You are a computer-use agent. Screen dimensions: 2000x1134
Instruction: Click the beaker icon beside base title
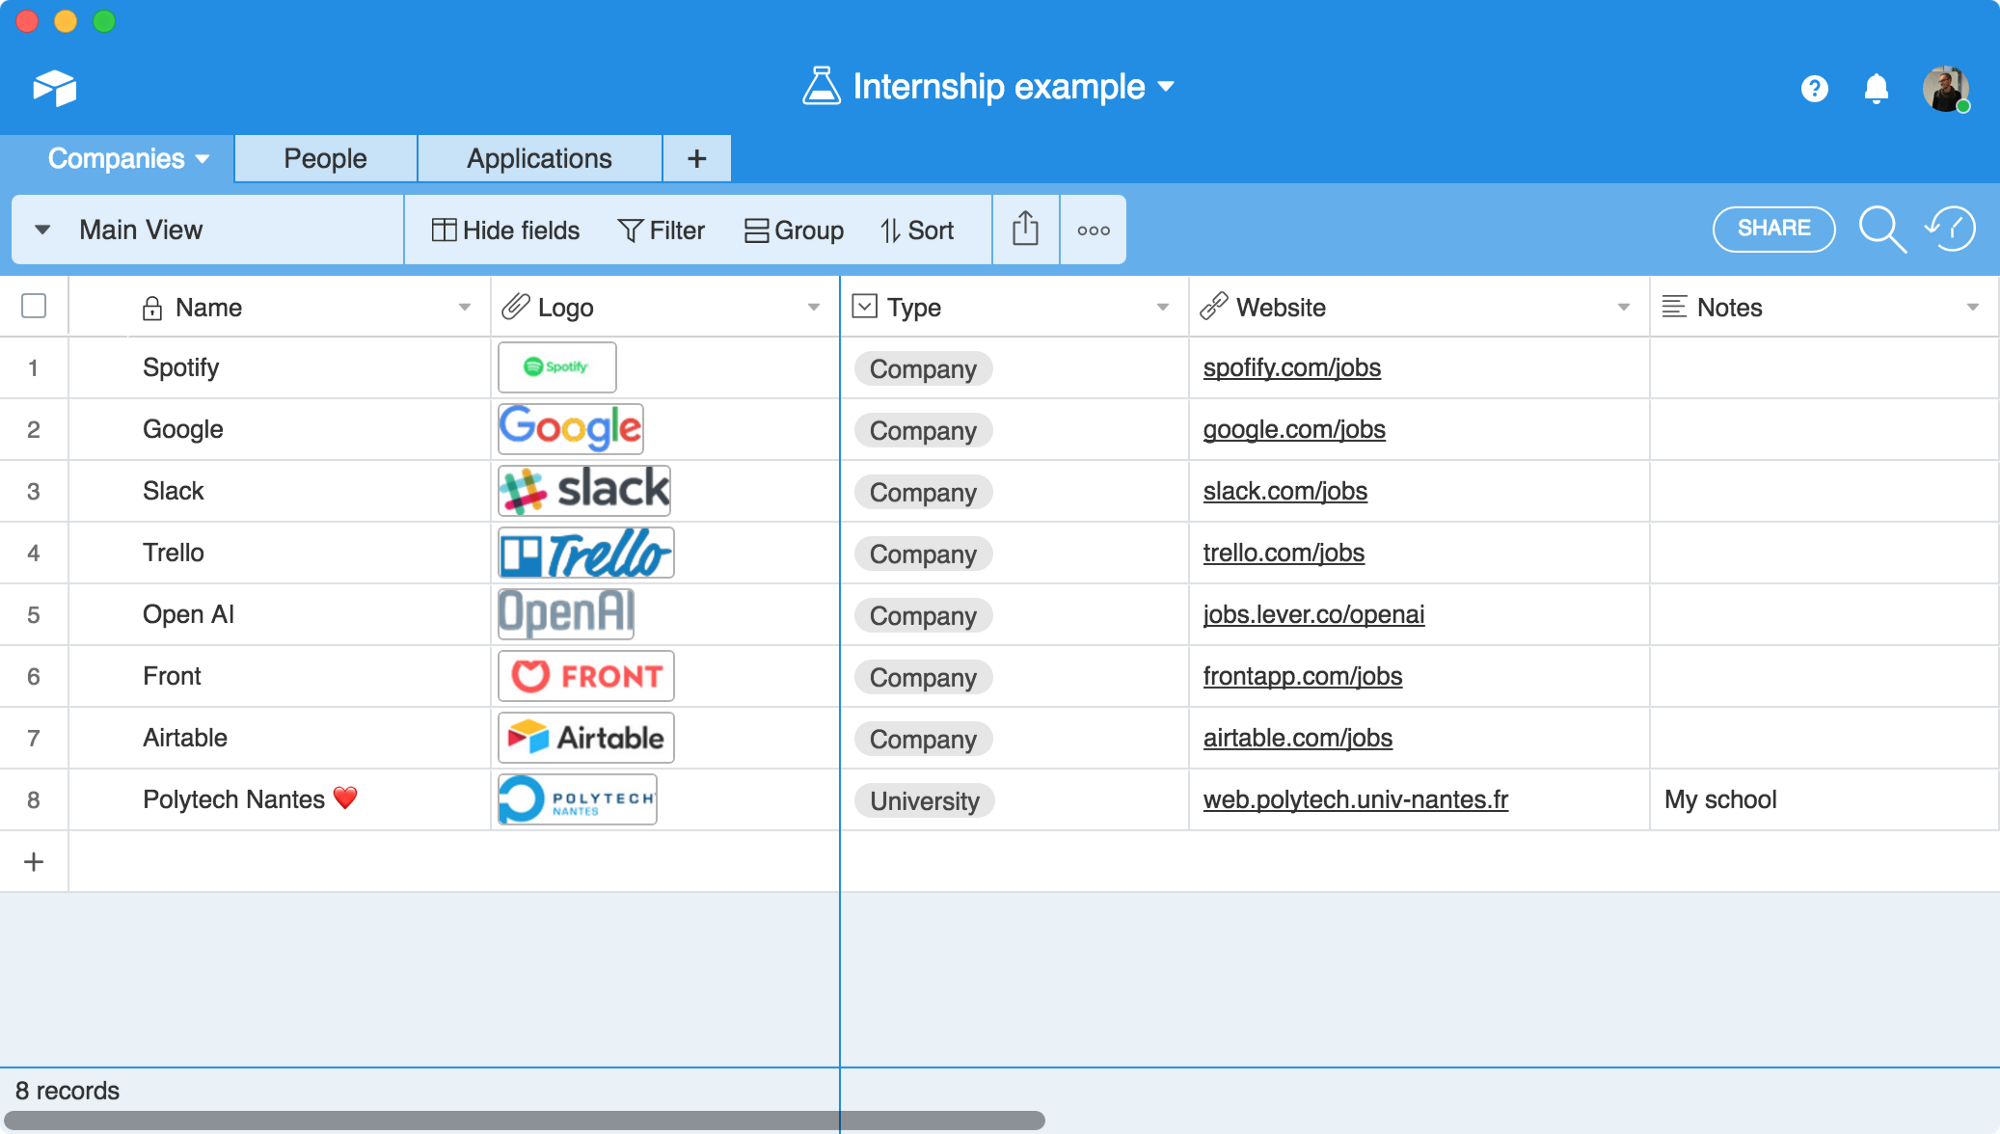(821, 86)
